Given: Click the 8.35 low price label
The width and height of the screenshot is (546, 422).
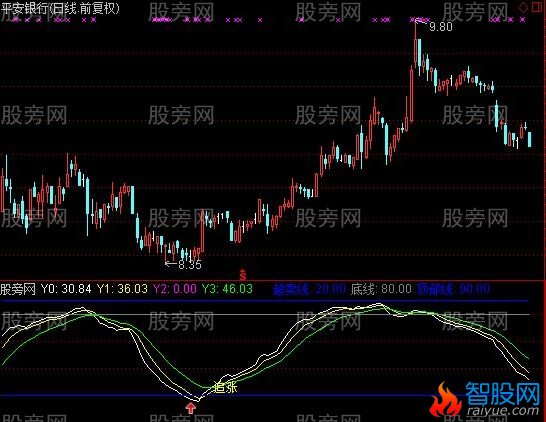Looking at the screenshot, I should point(190,265).
